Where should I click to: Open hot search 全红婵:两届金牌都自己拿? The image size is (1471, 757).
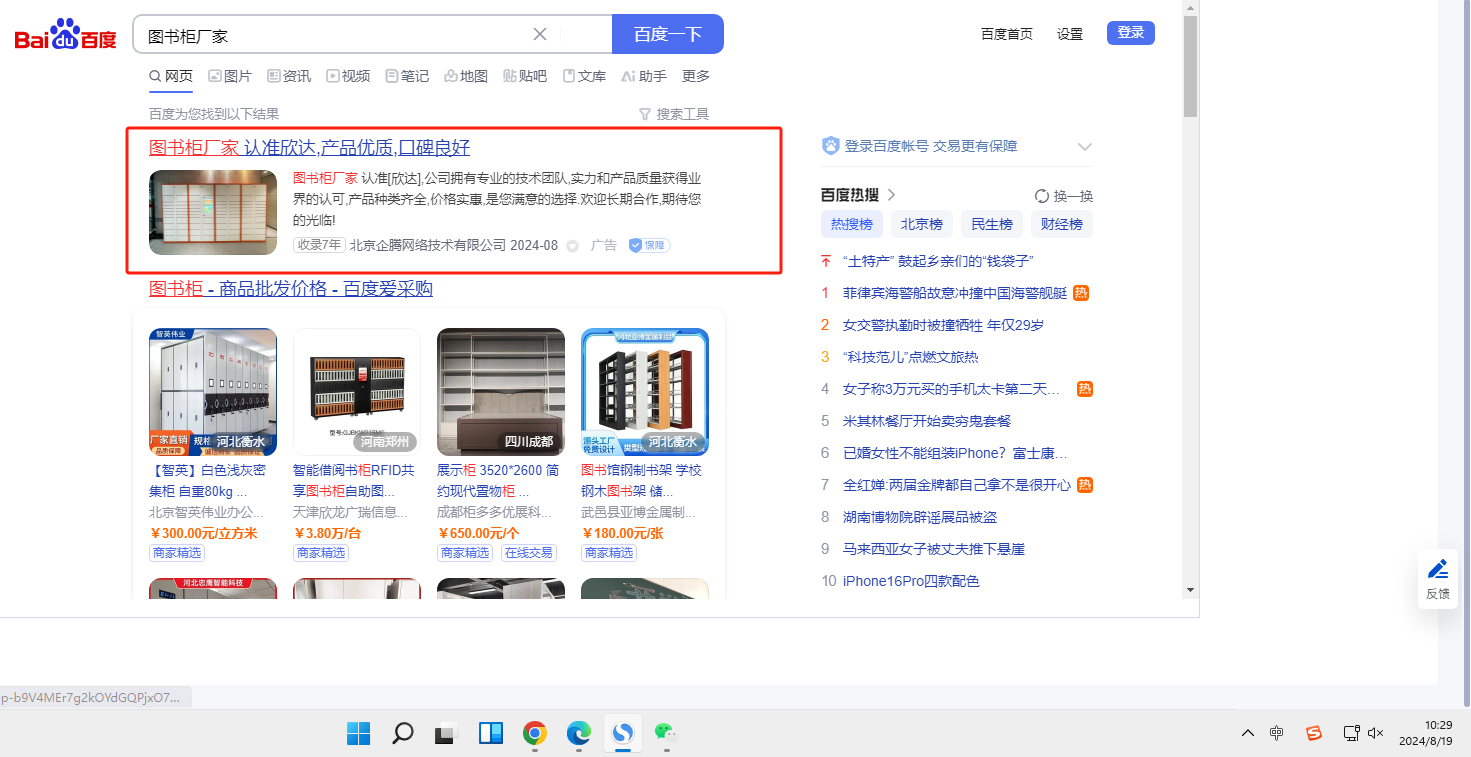tap(957, 485)
